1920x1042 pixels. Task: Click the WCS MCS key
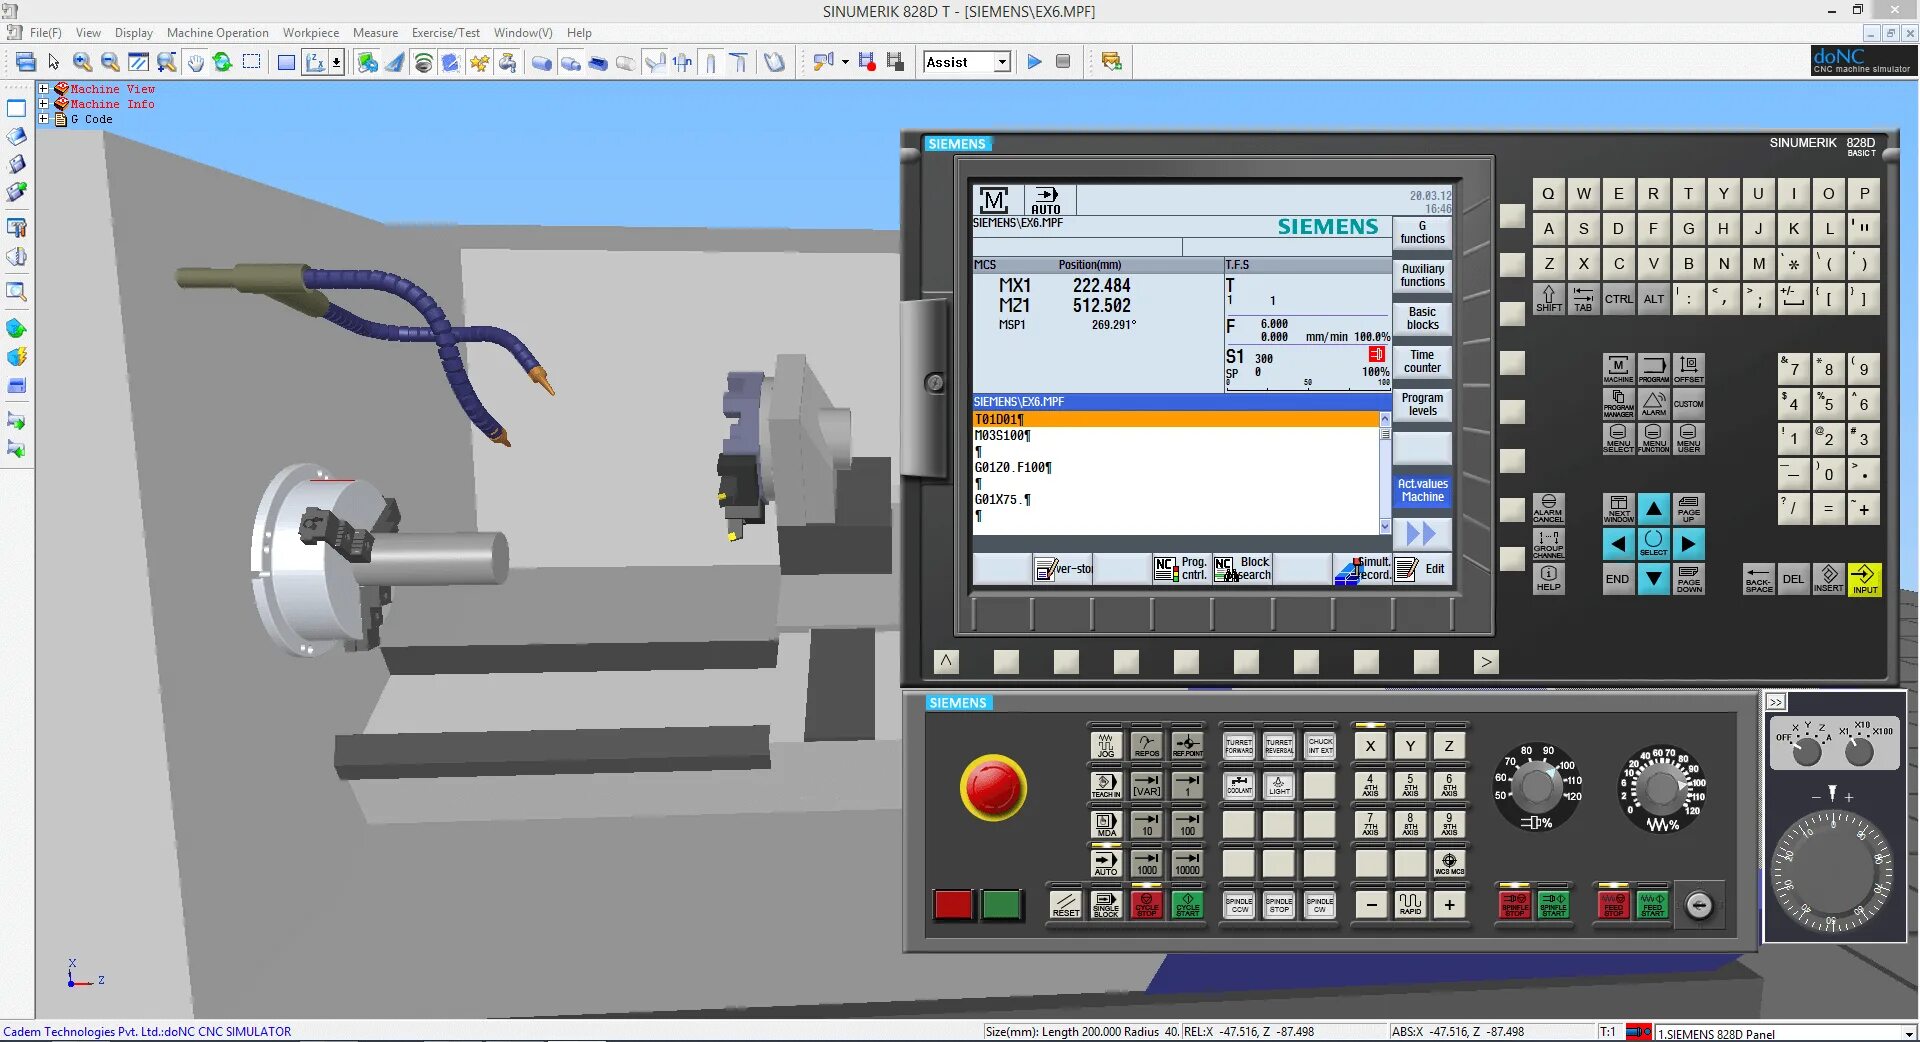1449,863
